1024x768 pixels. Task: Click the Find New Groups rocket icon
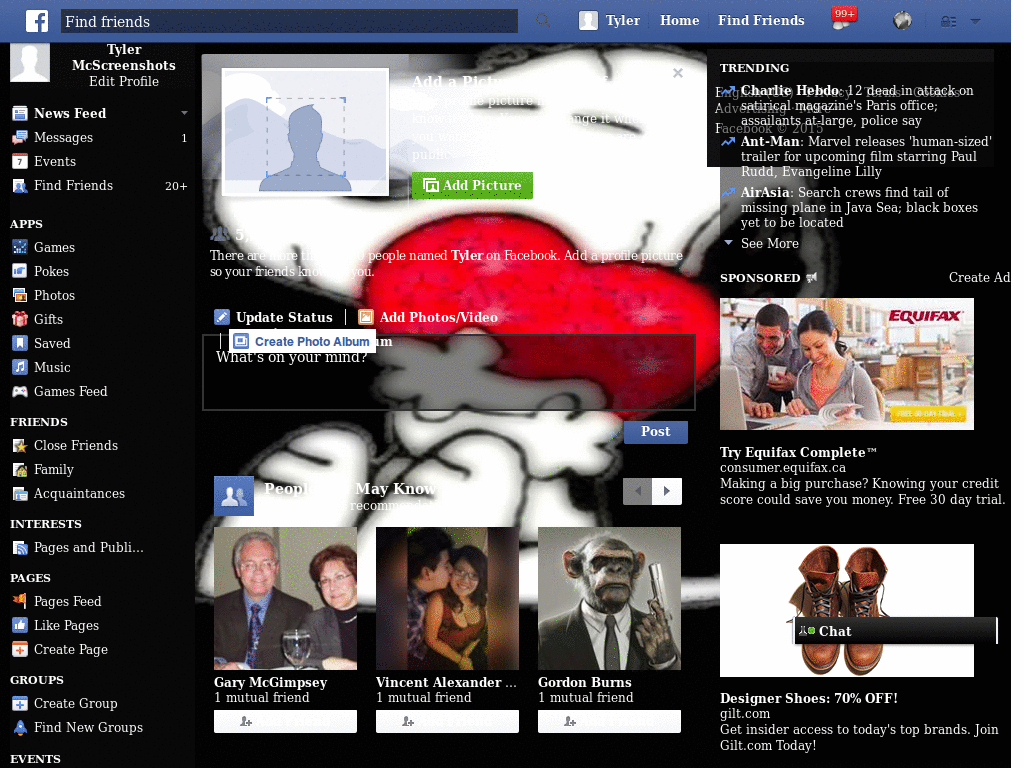coord(20,728)
